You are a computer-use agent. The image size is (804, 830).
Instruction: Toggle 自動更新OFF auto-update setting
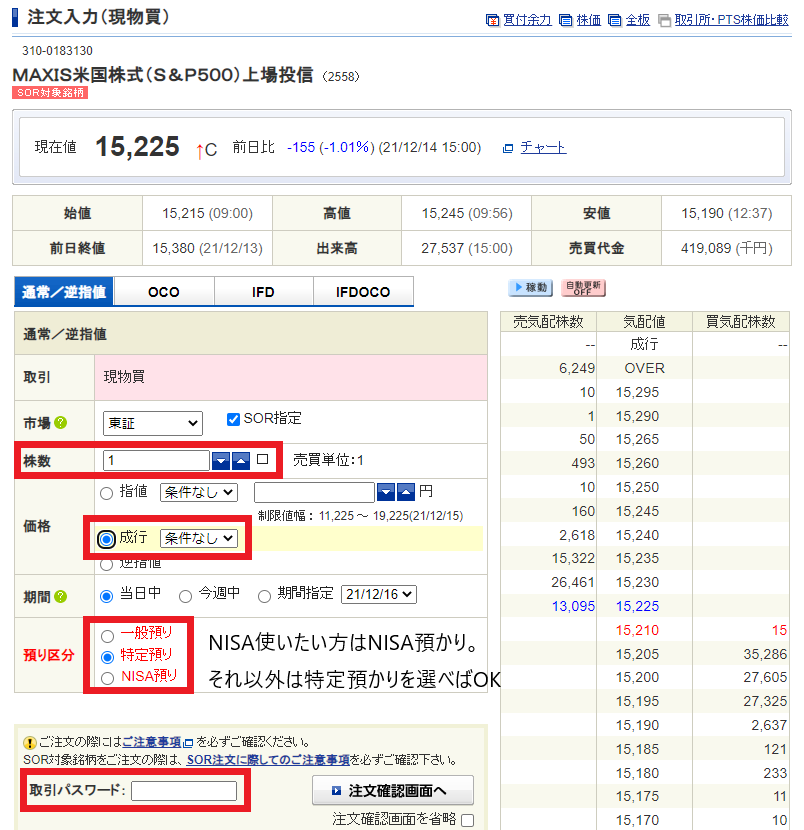[x=583, y=288]
